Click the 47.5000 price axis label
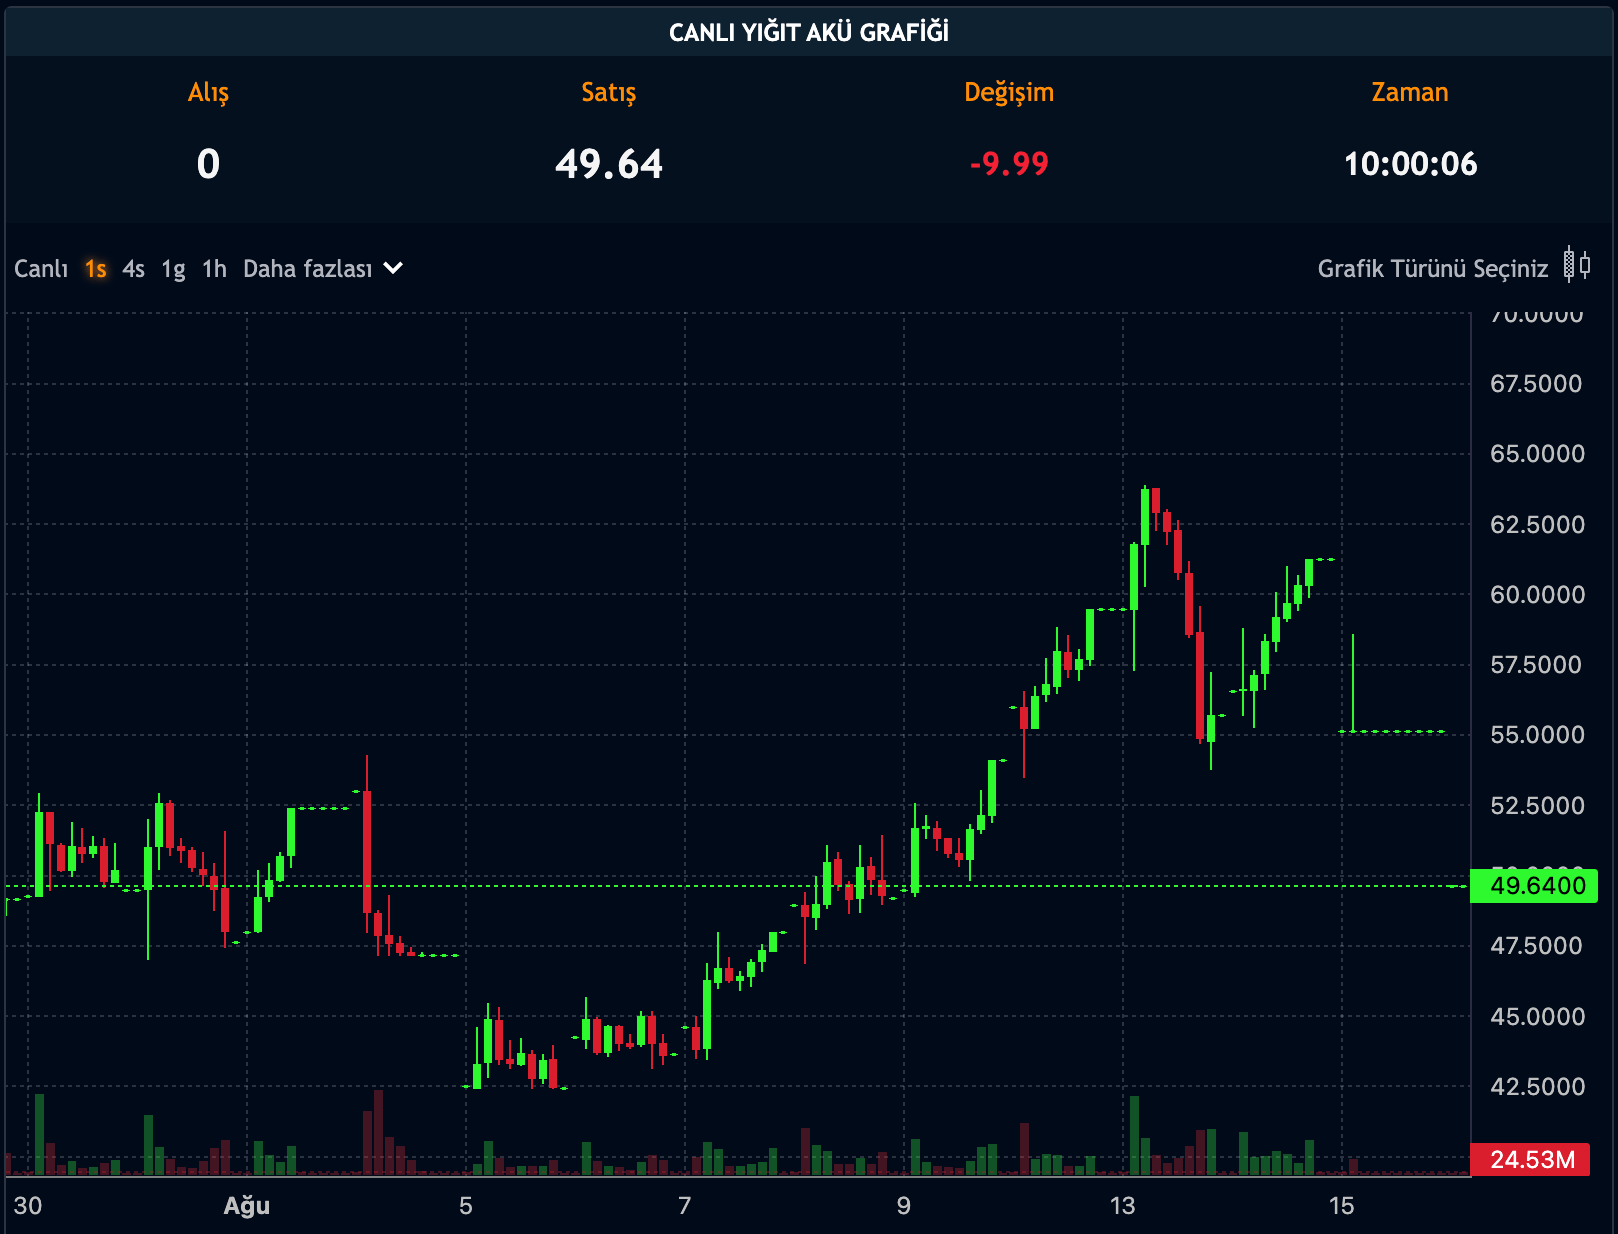Image resolution: width=1618 pixels, height=1234 pixels. tap(1537, 946)
